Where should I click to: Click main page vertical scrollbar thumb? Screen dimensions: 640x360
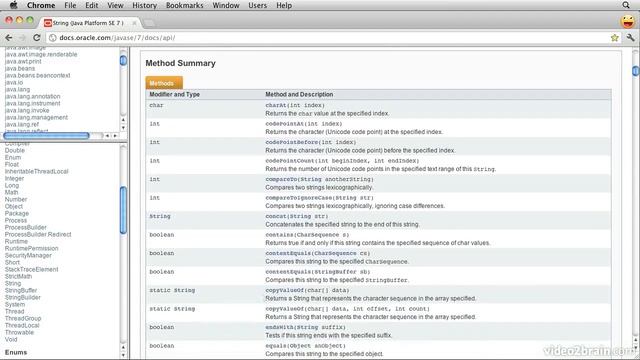click(x=636, y=71)
